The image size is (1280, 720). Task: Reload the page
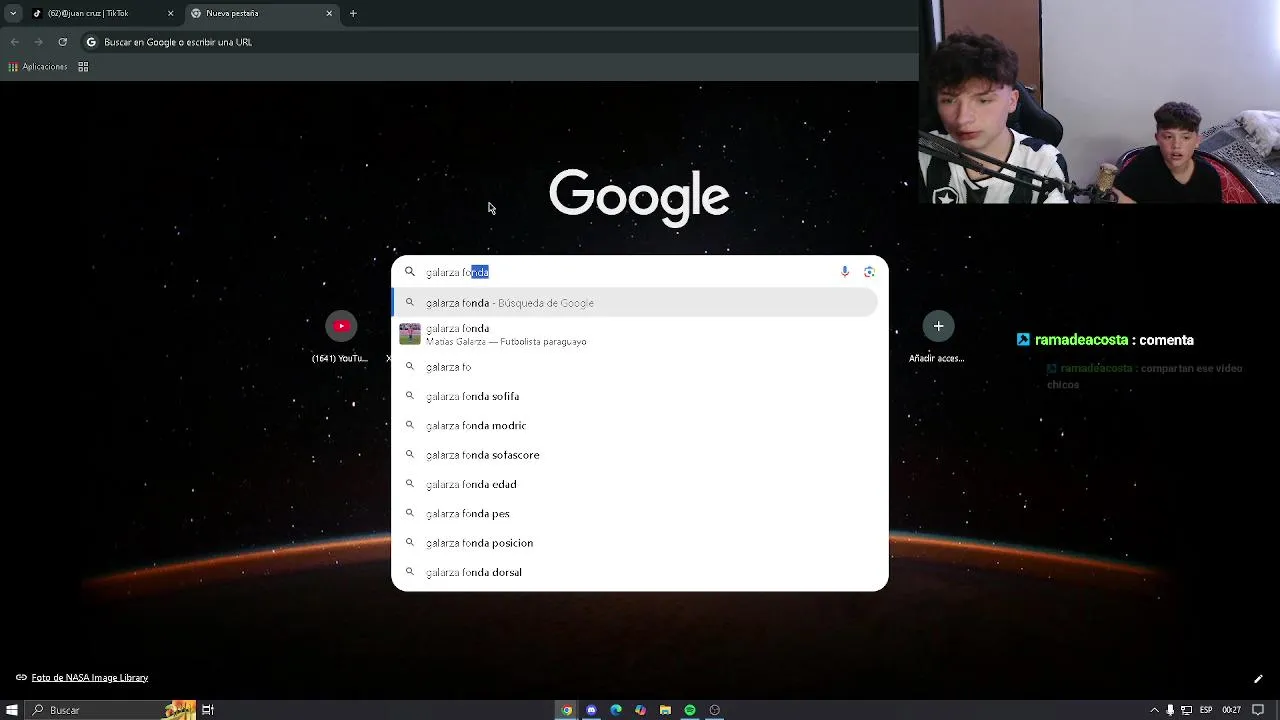[62, 42]
